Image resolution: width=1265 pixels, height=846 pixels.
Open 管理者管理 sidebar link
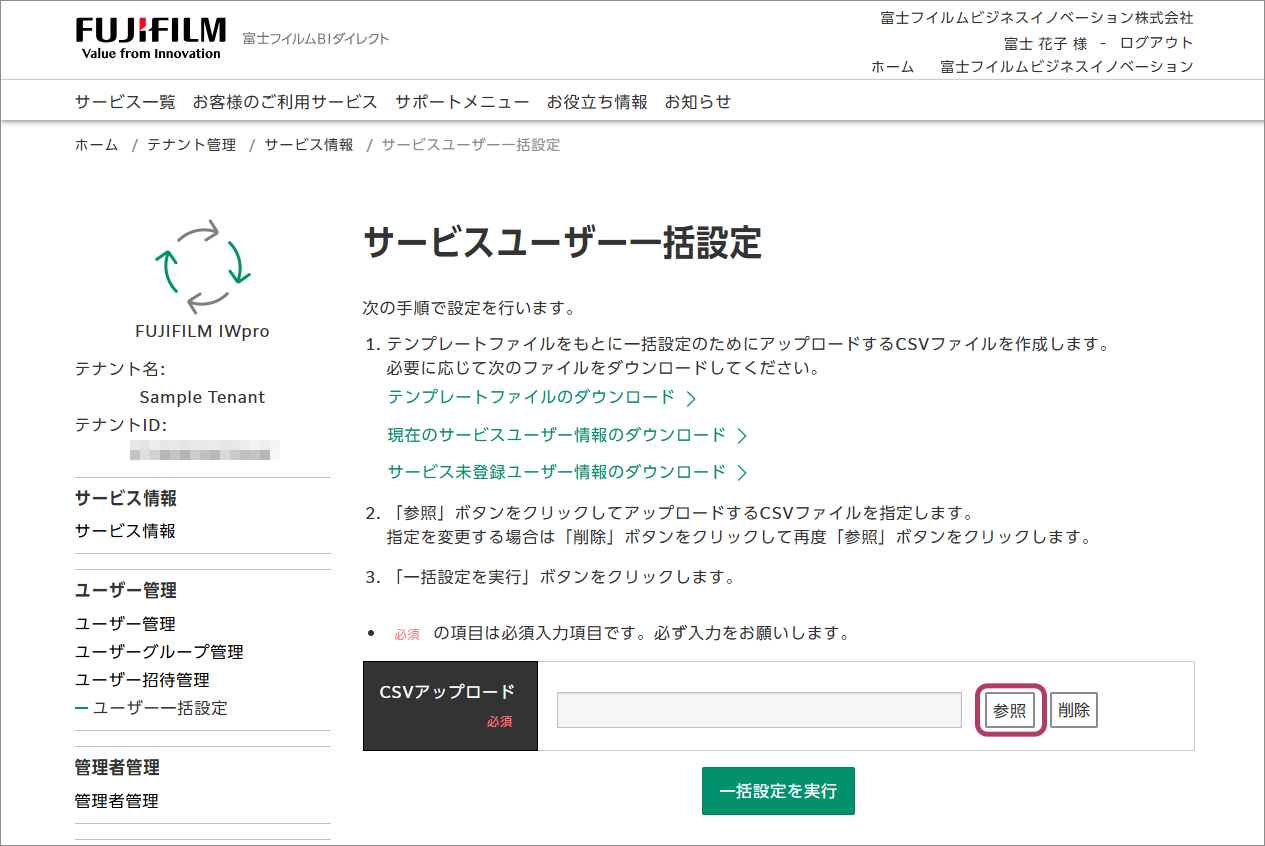116,801
